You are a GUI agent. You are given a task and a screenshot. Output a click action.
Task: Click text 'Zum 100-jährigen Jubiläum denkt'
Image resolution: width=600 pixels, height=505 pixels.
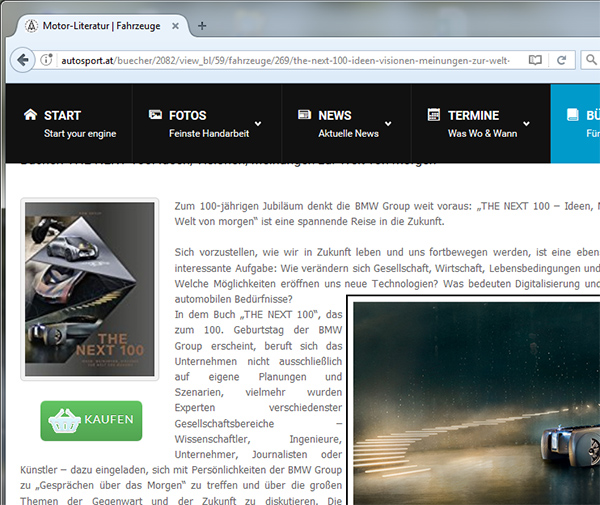tap(254, 206)
